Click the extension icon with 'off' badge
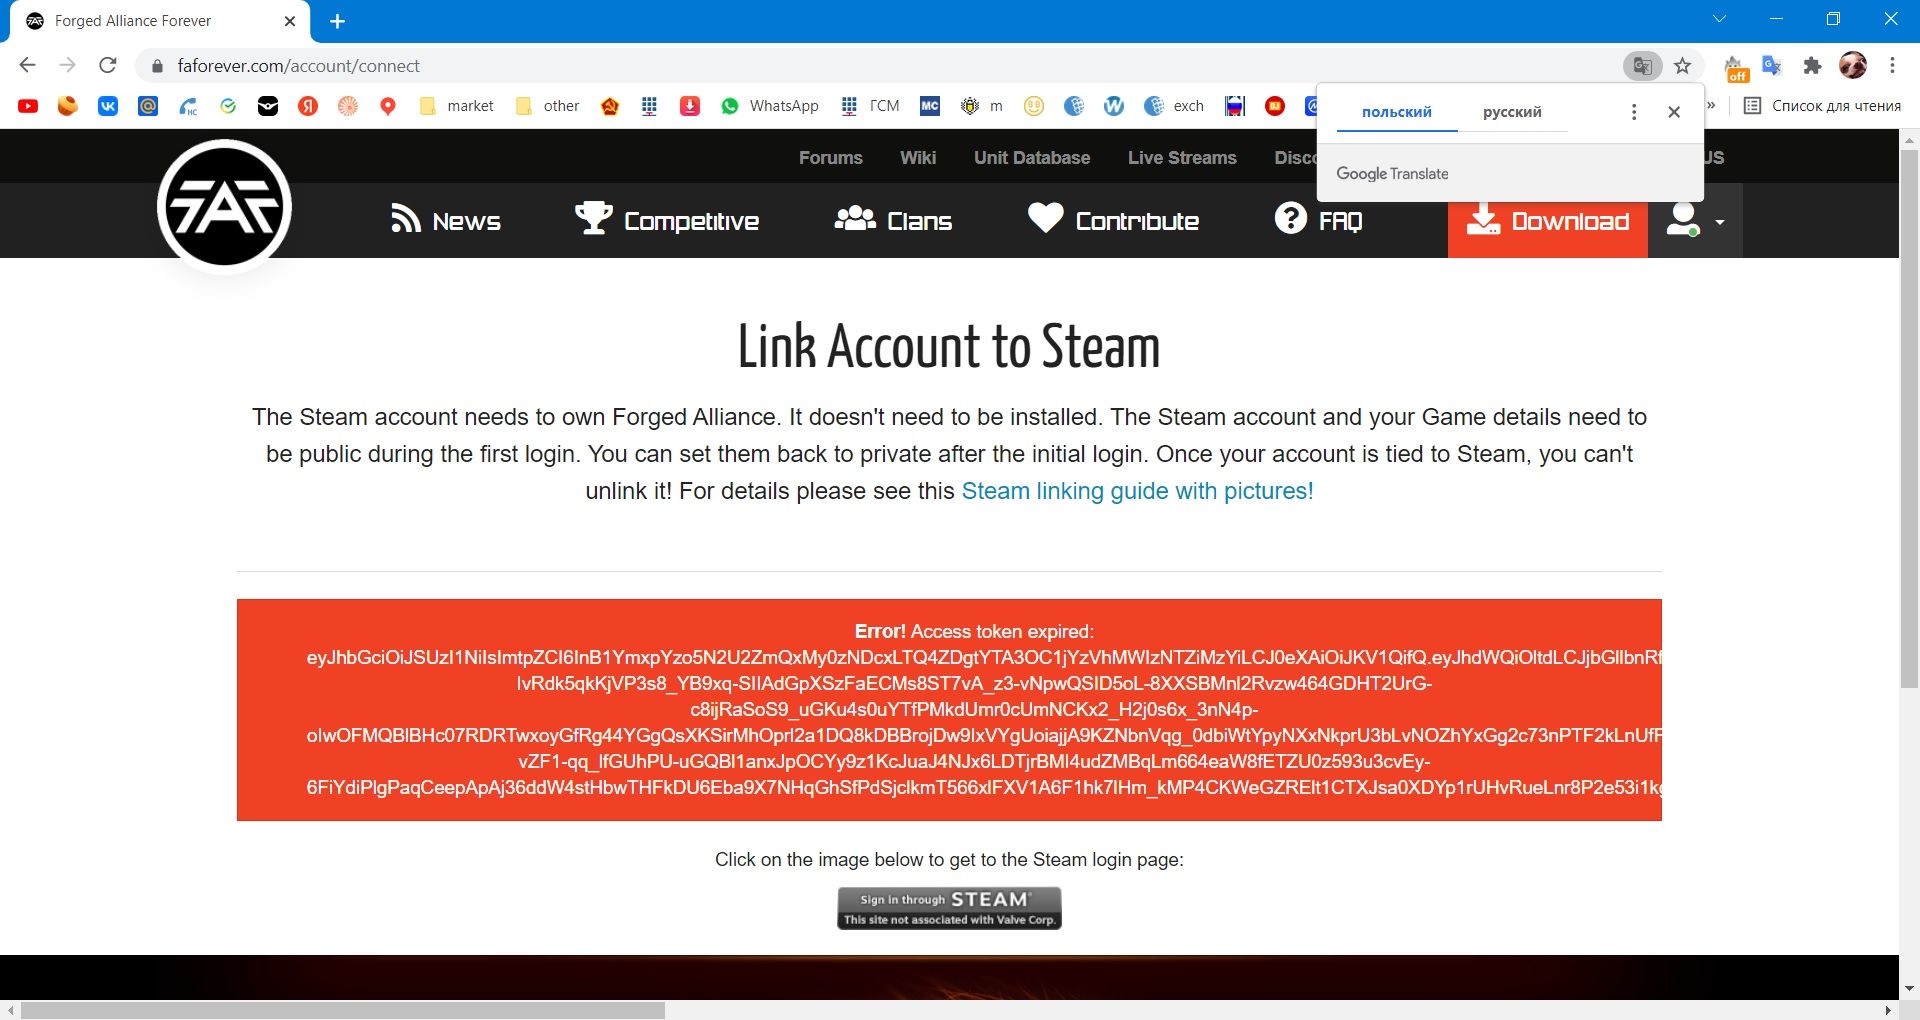 (x=1735, y=68)
